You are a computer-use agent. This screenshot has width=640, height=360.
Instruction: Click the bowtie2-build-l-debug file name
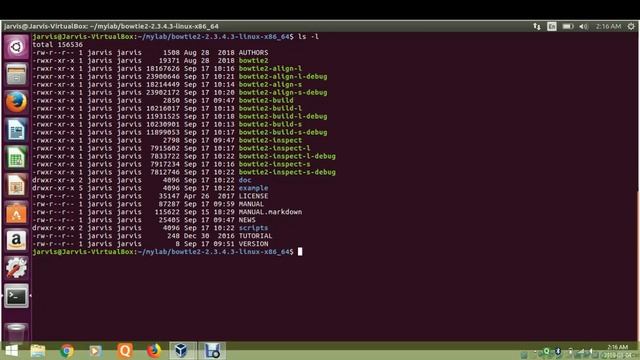point(283,116)
